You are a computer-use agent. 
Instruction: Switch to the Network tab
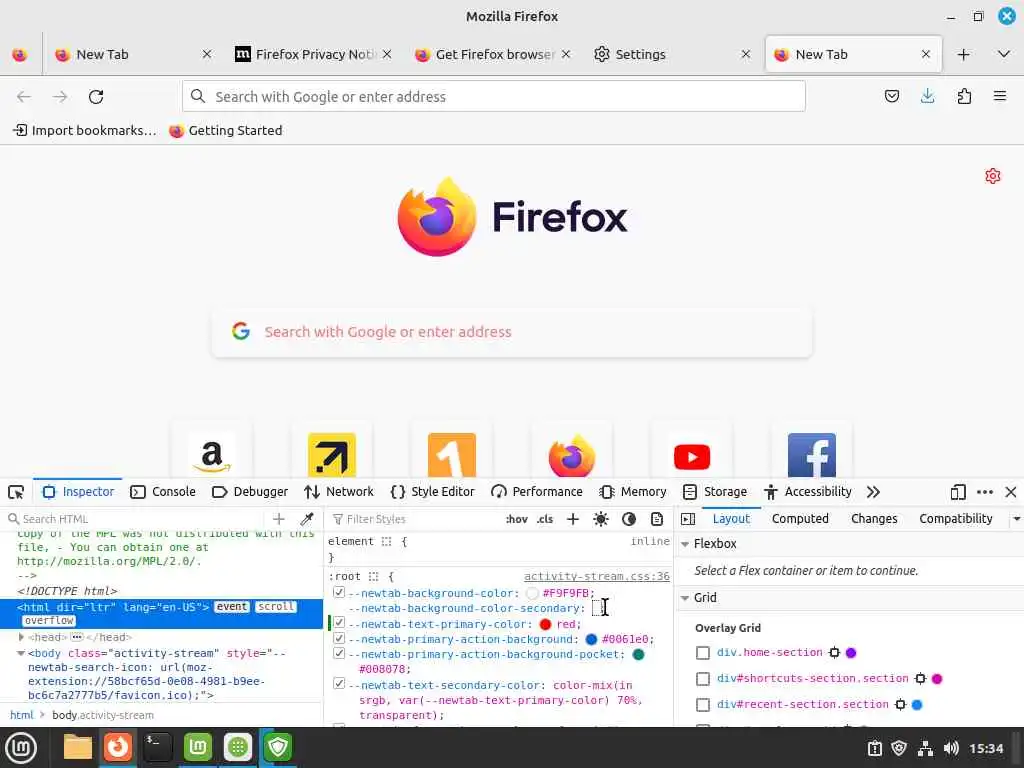pos(339,492)
